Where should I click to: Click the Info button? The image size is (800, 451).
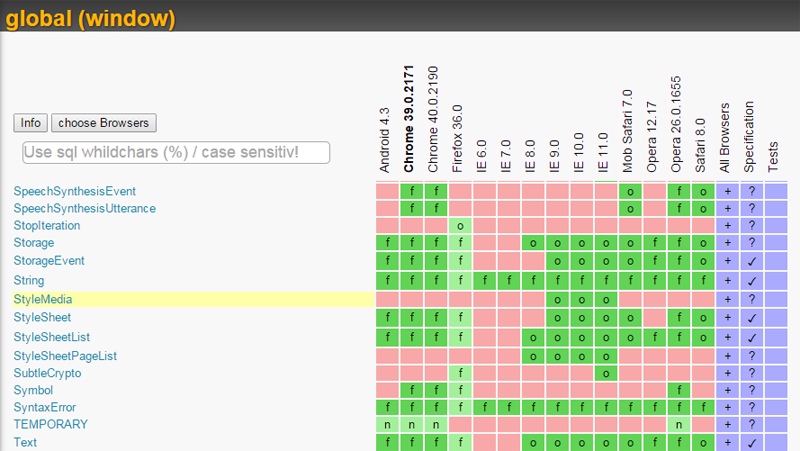pyautogui.click(x=31, y=123)
